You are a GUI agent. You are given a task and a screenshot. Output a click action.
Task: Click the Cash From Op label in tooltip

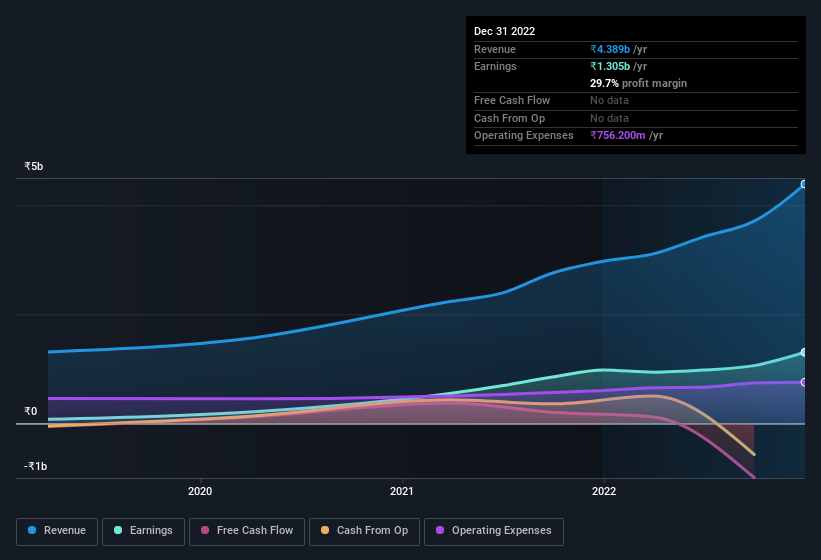pos(509,118)
